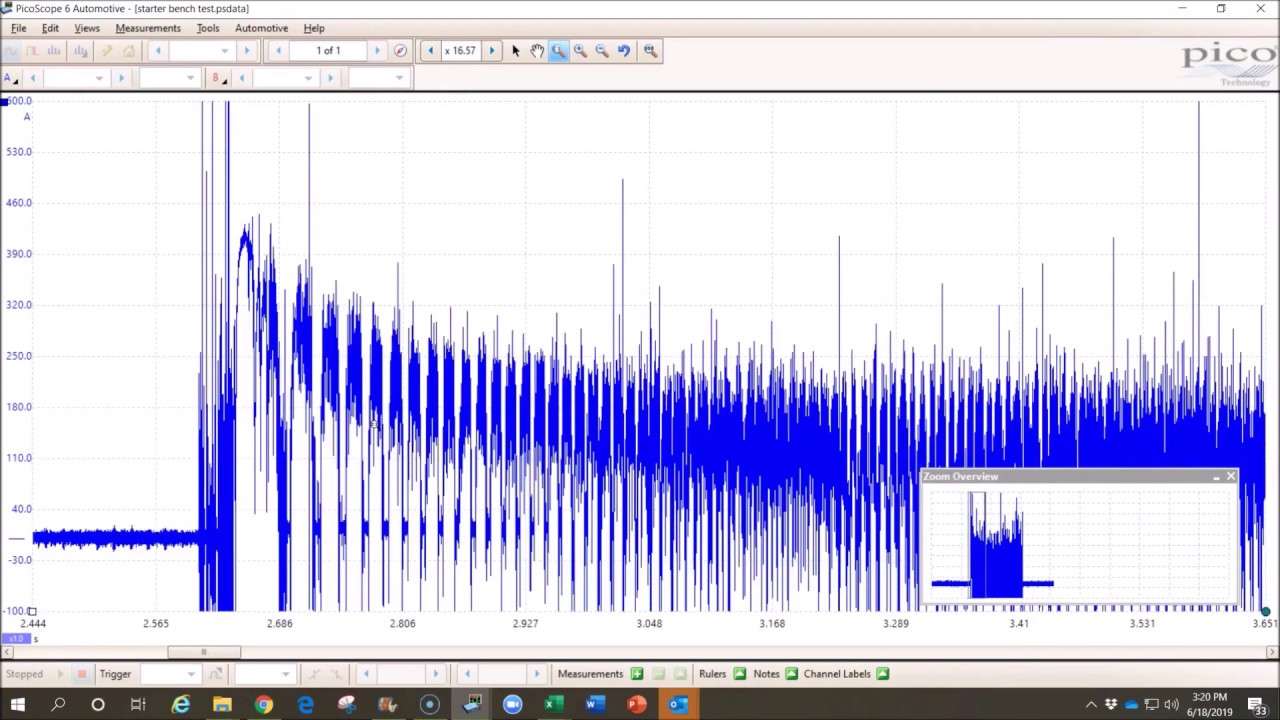Toggle Notes area display
The width and height of the screenshot is (1280, 720).
coord(792,674)
